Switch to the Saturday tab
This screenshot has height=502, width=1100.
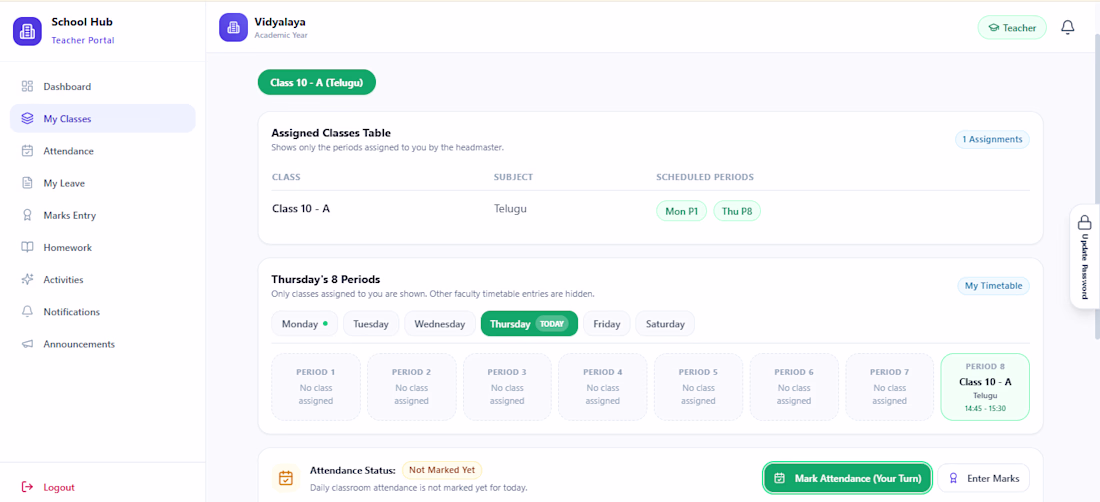[x=665, y=324]
